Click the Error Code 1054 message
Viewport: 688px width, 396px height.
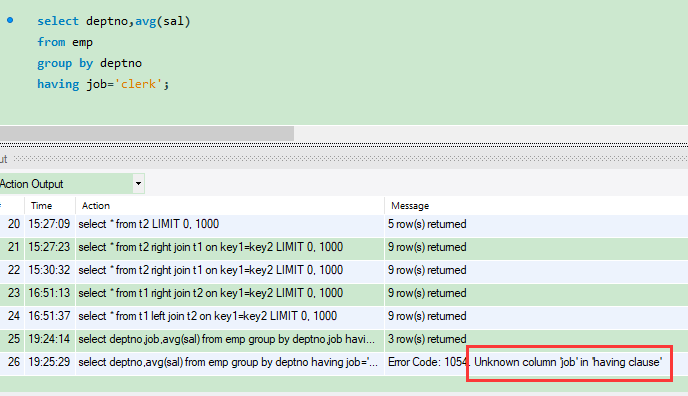tap(525, 362)
